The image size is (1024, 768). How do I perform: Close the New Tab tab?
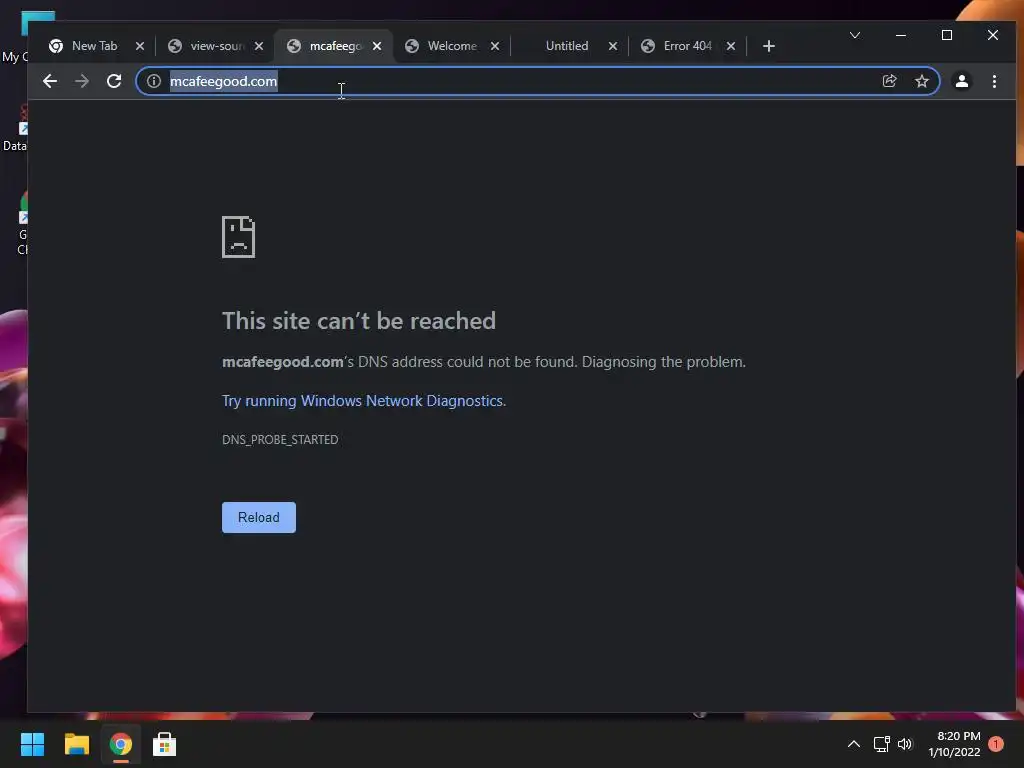139,46
